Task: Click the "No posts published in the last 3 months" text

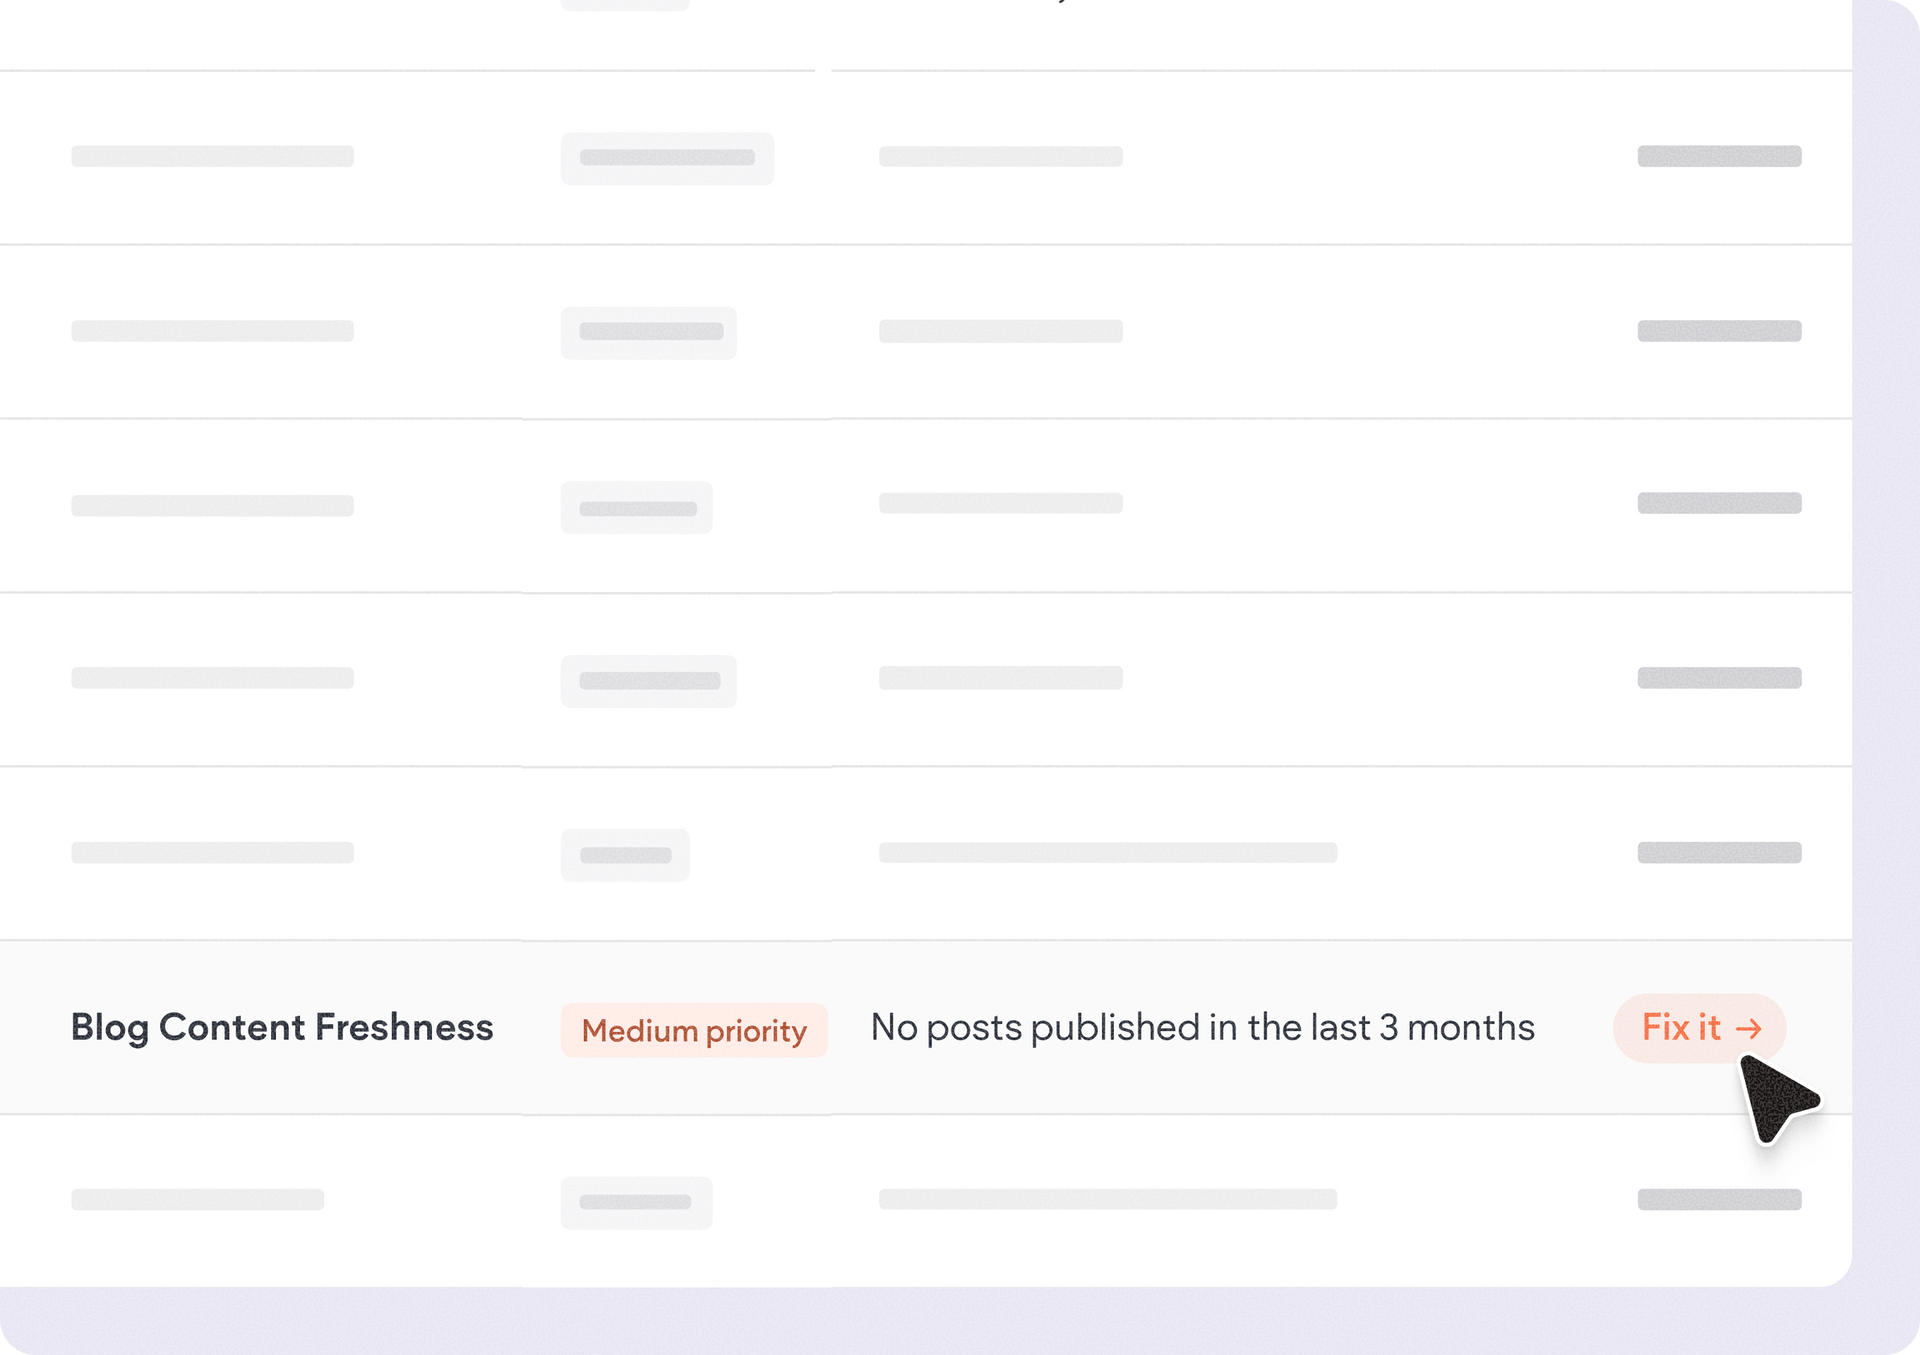Action: pos(1202,1027)
